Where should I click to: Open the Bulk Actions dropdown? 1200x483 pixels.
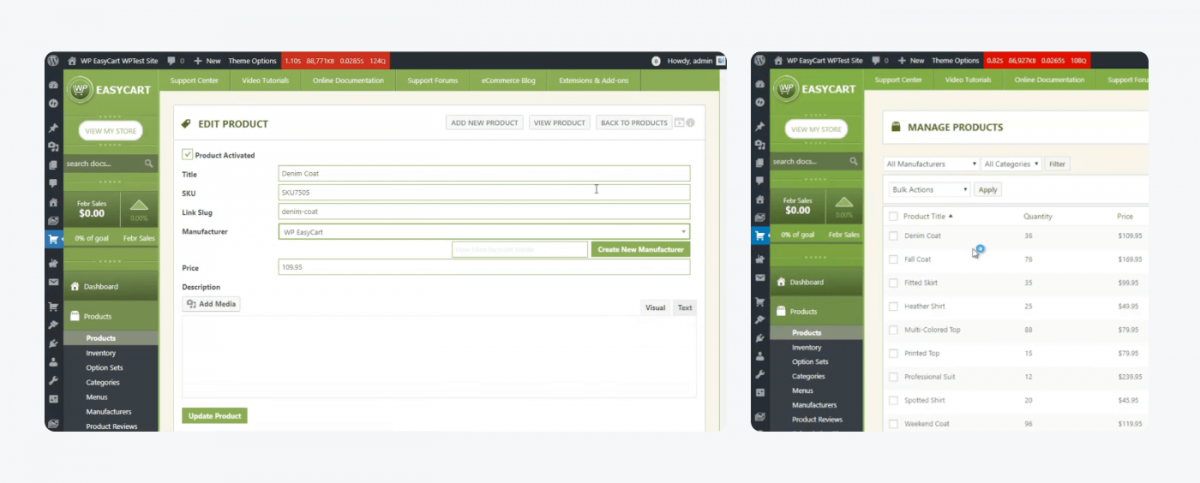point(928,189)
